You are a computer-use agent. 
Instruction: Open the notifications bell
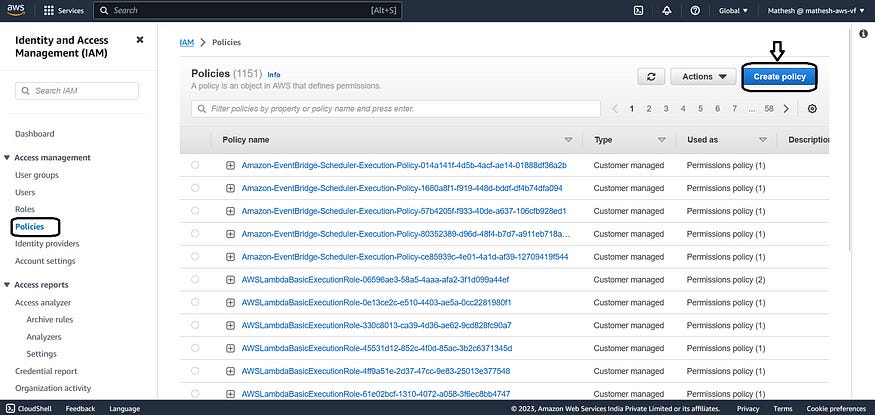pyautogui.click(x=666, y=11)
